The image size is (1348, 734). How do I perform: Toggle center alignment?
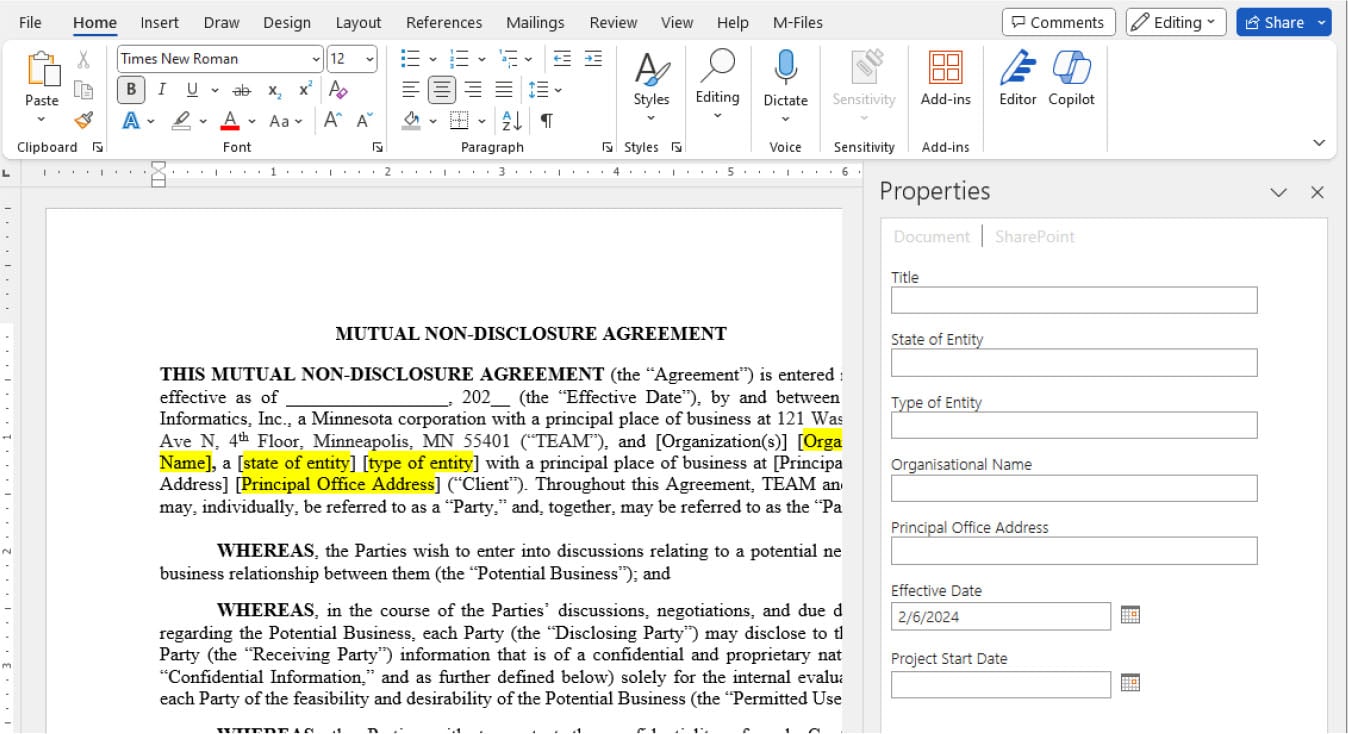point(442,90)
